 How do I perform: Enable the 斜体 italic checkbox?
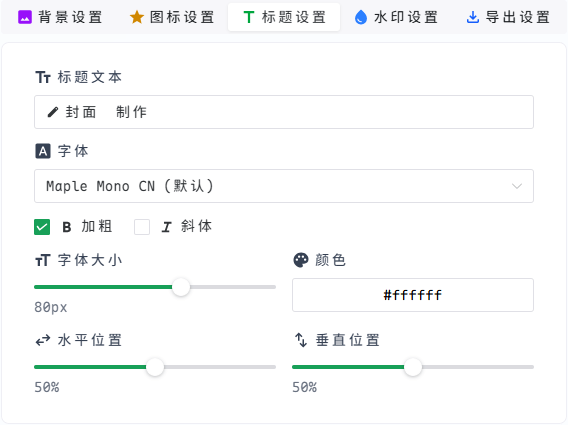(x=142, y=227)
